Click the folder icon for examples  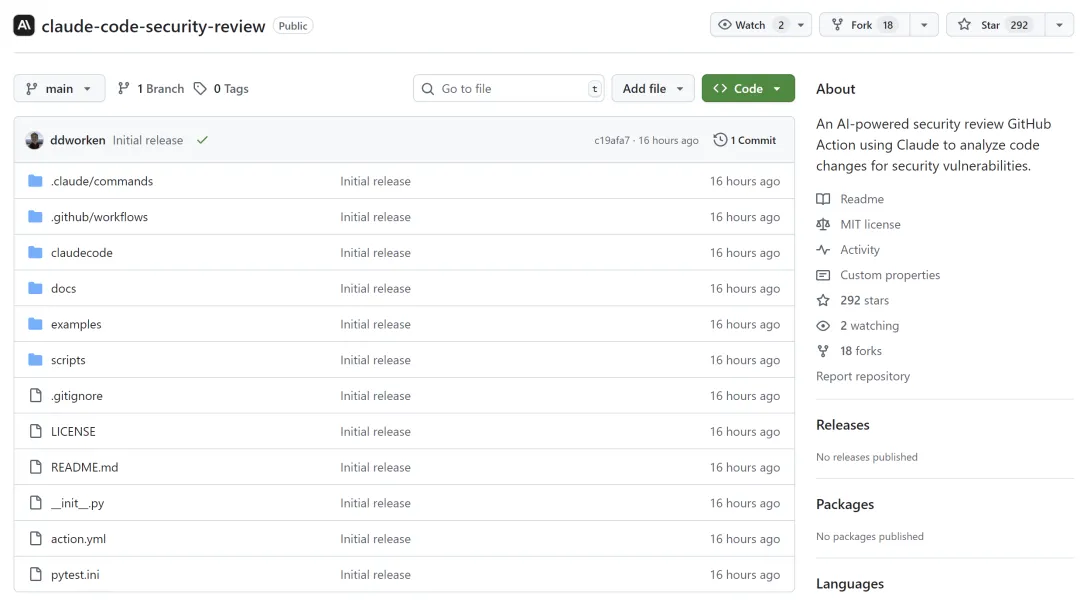click(x=35, y=324)
